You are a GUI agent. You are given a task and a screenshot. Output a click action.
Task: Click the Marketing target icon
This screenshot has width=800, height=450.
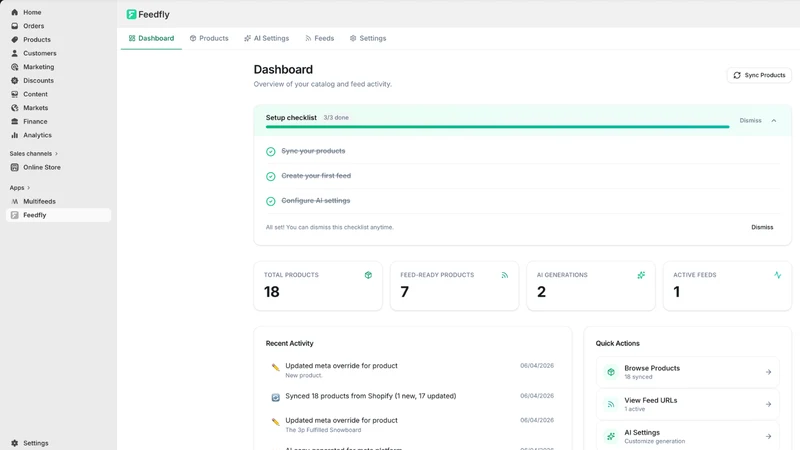tap(14, 67)
